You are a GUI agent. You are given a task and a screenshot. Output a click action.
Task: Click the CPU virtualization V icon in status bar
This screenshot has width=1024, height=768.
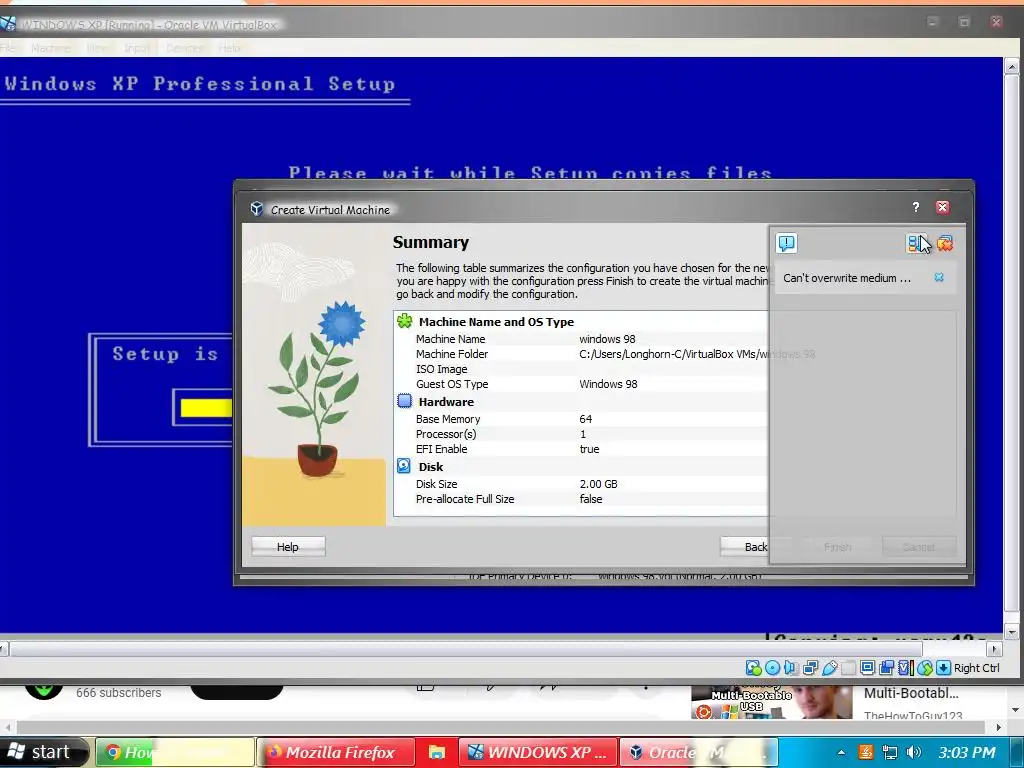[905, 667]
